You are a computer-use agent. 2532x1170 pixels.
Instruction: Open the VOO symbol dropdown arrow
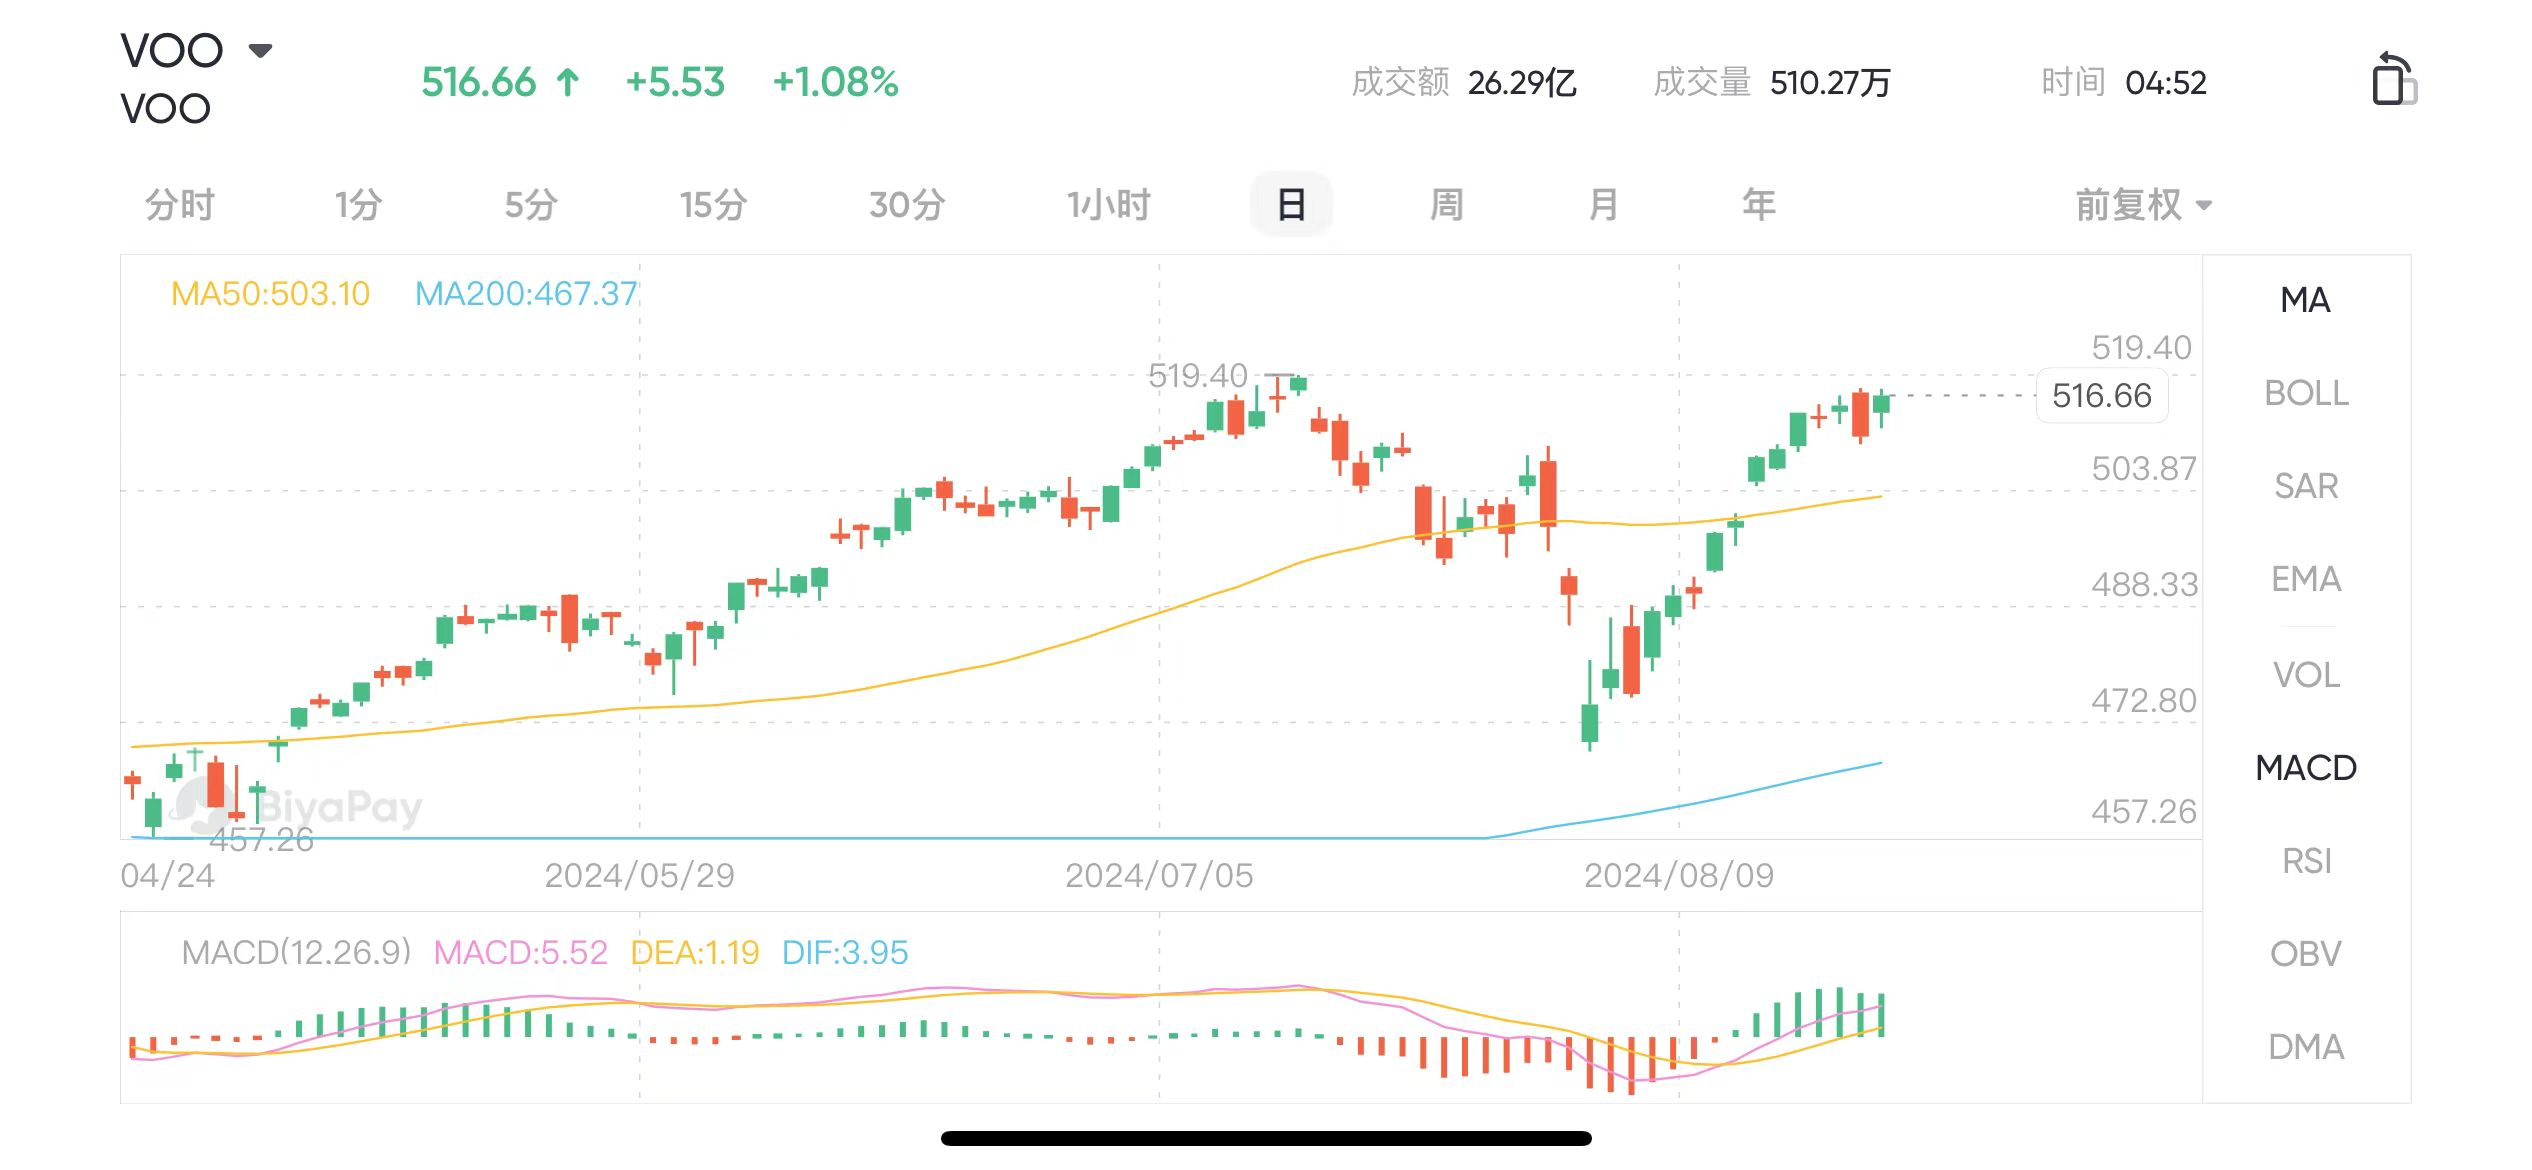coord(260,51)
